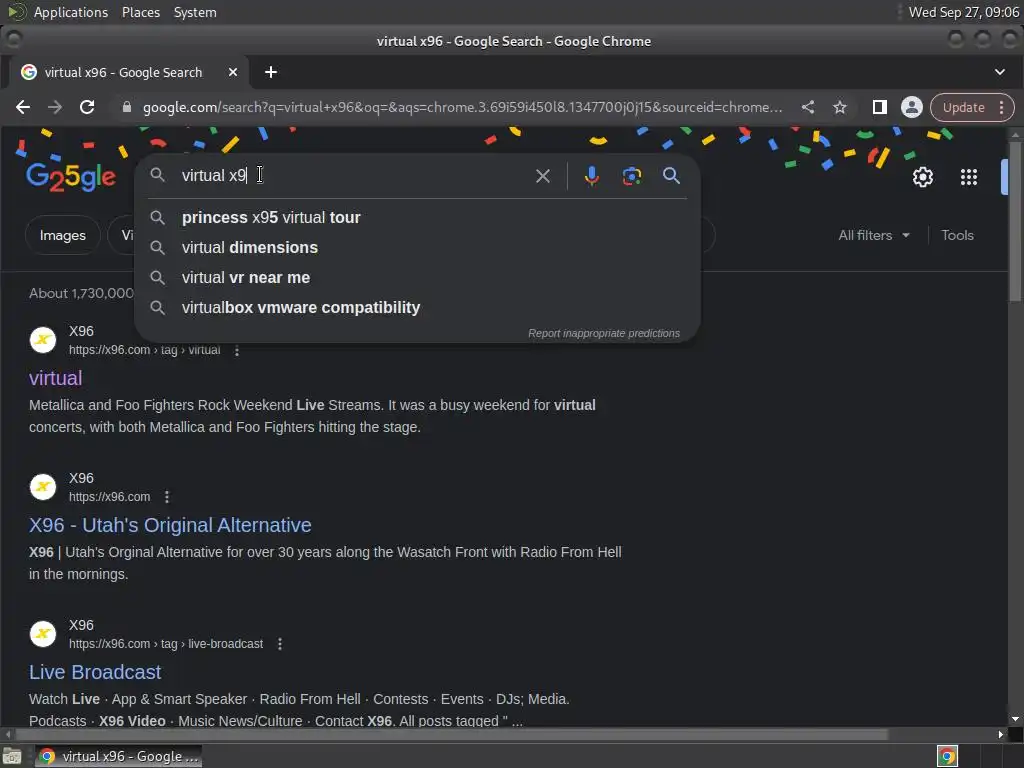
Task: Open the Google apps grid
Action: (968, 177)
